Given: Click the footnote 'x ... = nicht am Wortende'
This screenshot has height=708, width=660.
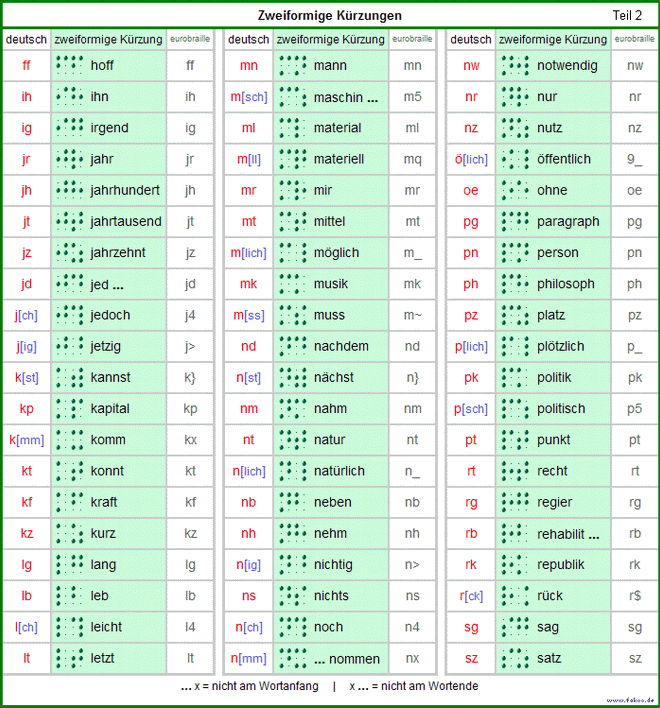Looking at the screenshot, I should click(x=414, y=686).
